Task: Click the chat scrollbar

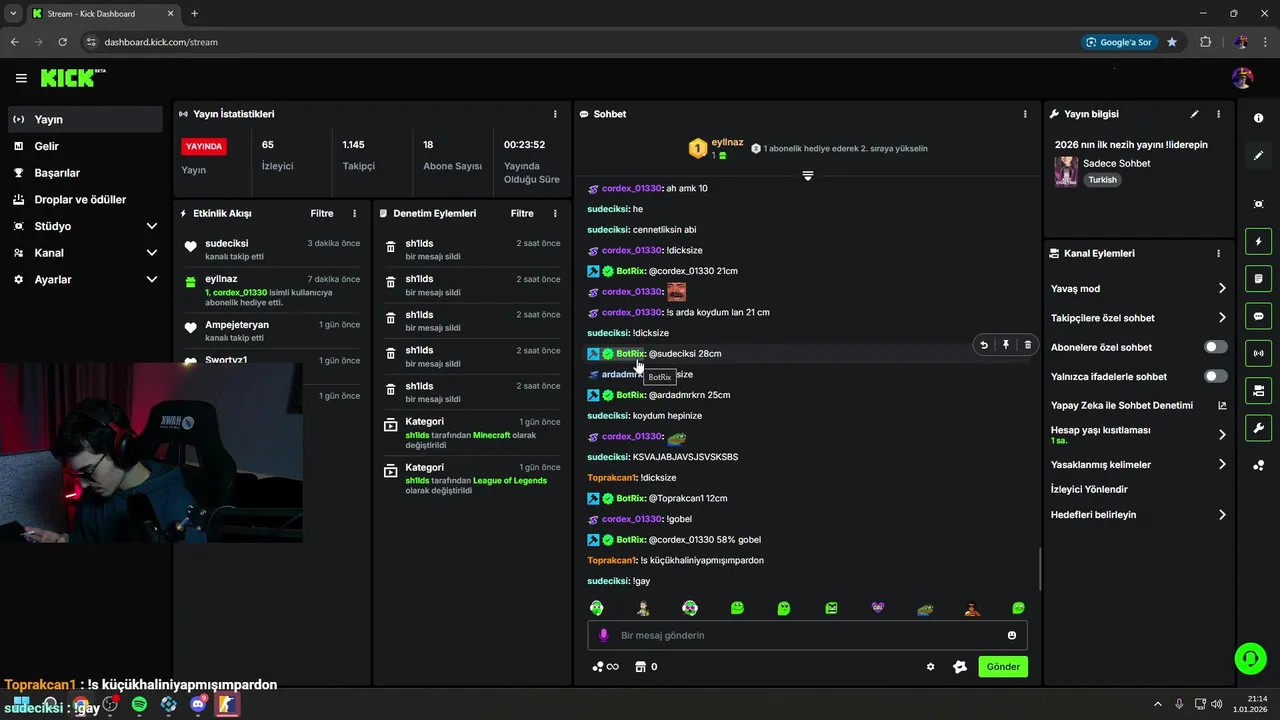Action: coord(1040,568)
